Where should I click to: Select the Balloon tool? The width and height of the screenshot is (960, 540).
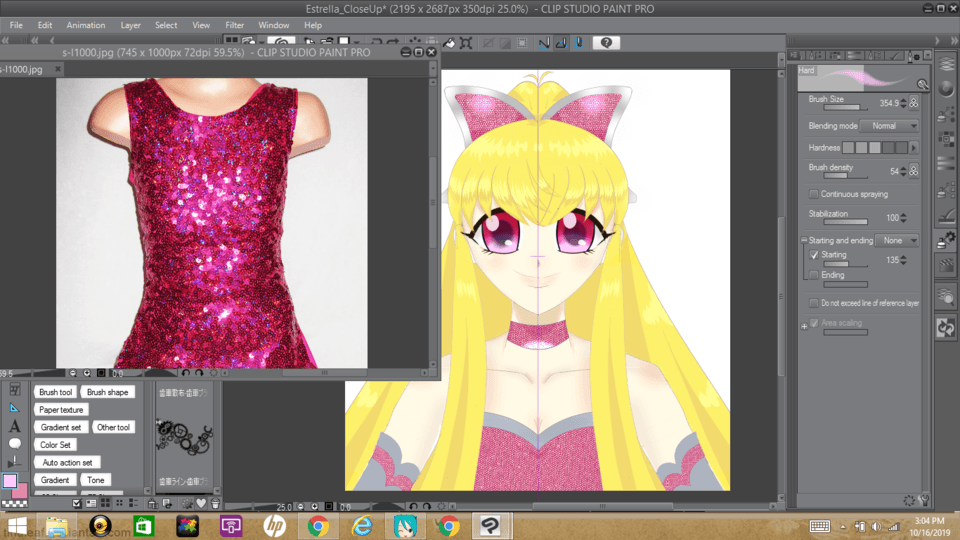(14, 443)
